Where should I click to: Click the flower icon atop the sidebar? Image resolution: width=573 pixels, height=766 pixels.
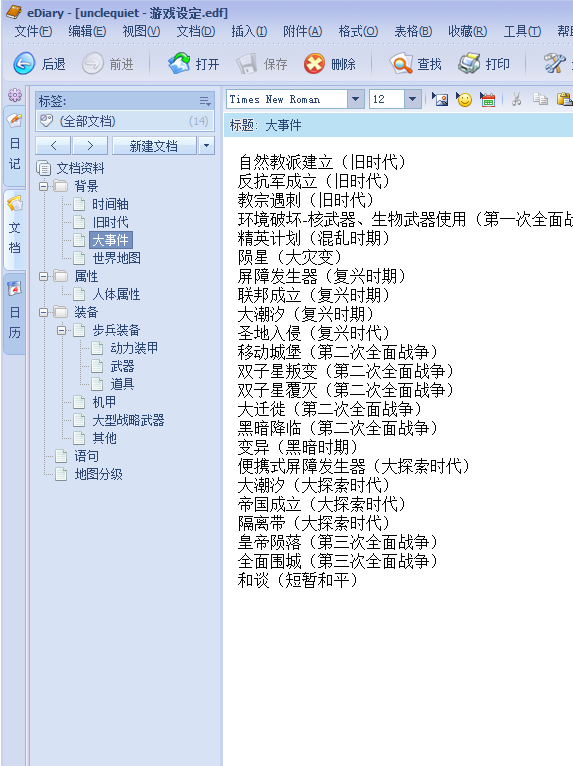pos(15,95)
